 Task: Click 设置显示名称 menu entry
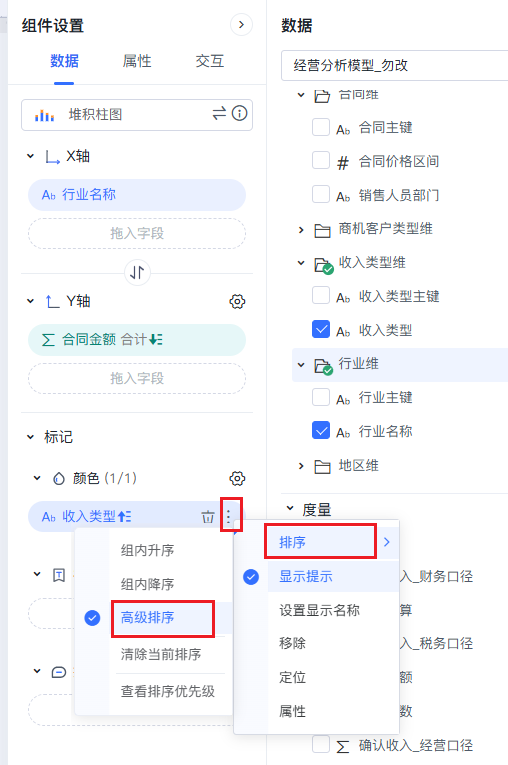319,610
